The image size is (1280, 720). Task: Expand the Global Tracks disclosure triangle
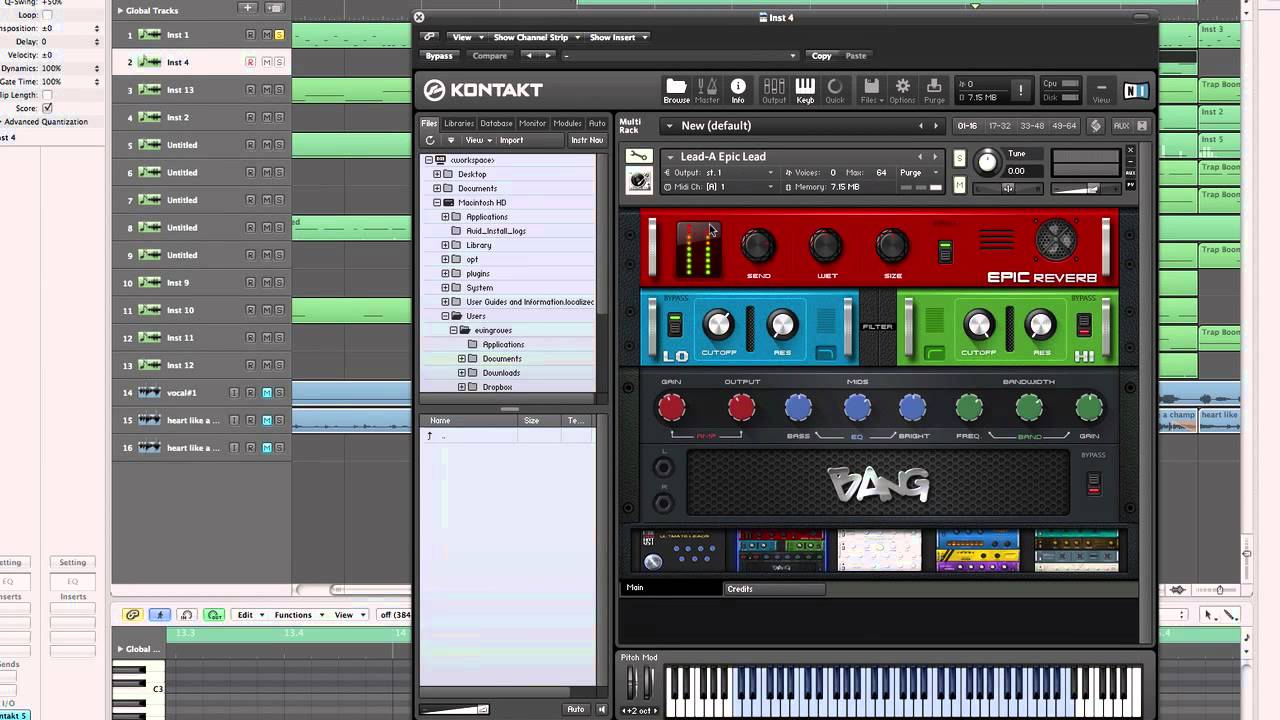click(120, 10)
